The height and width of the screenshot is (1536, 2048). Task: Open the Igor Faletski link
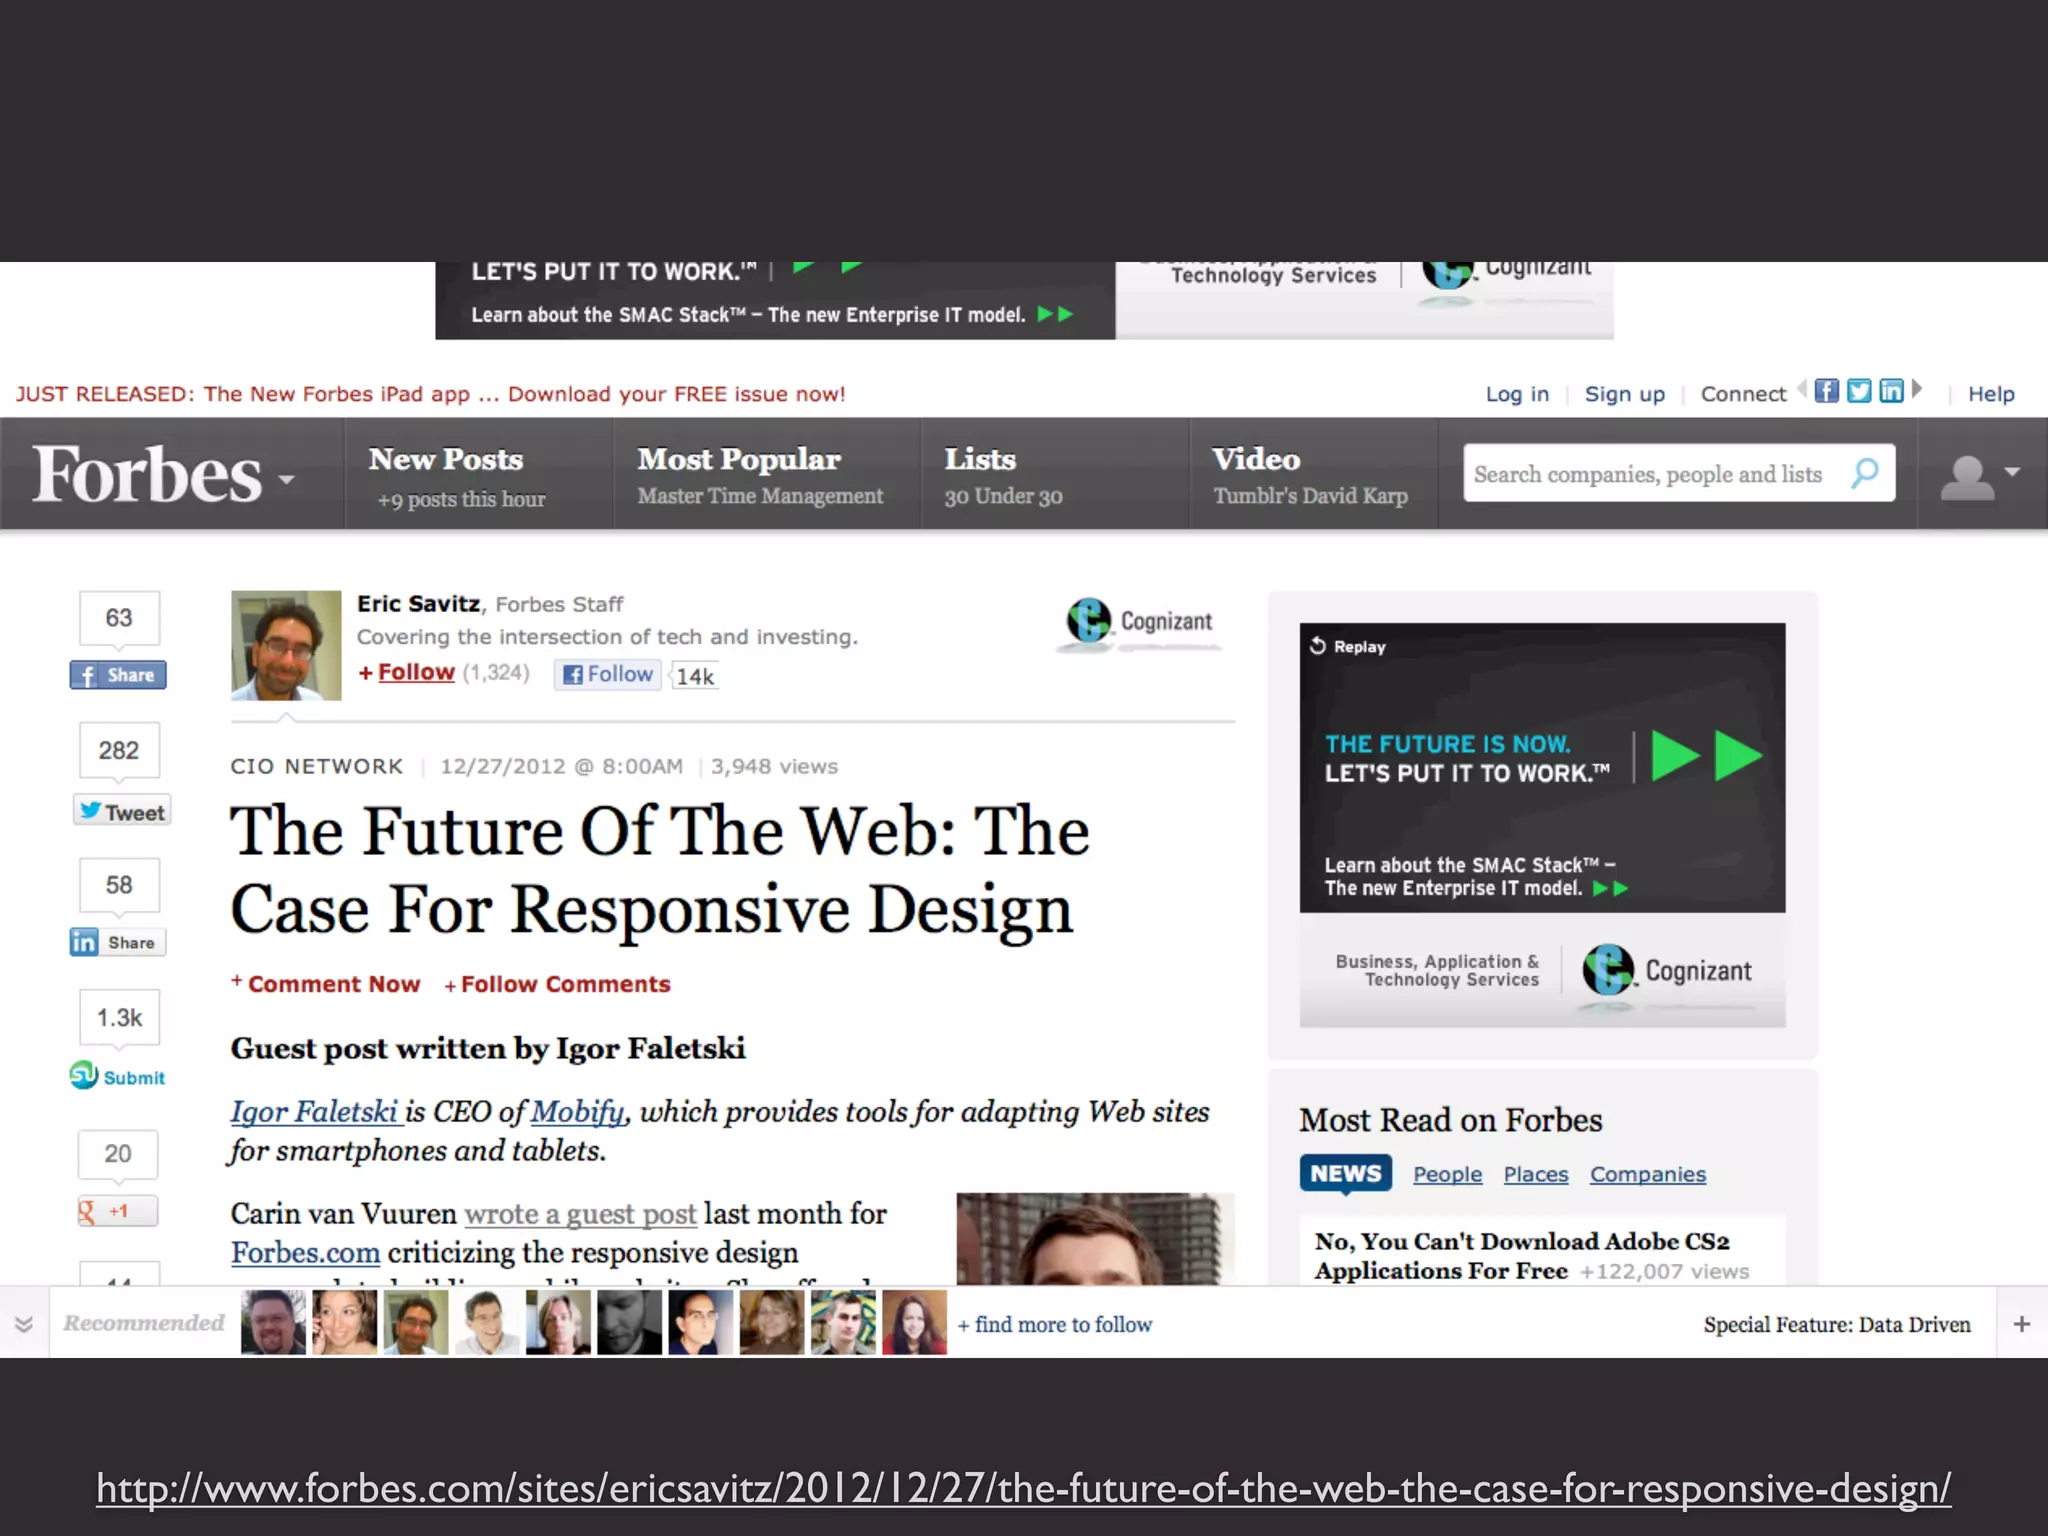(x=315, y=1112)
